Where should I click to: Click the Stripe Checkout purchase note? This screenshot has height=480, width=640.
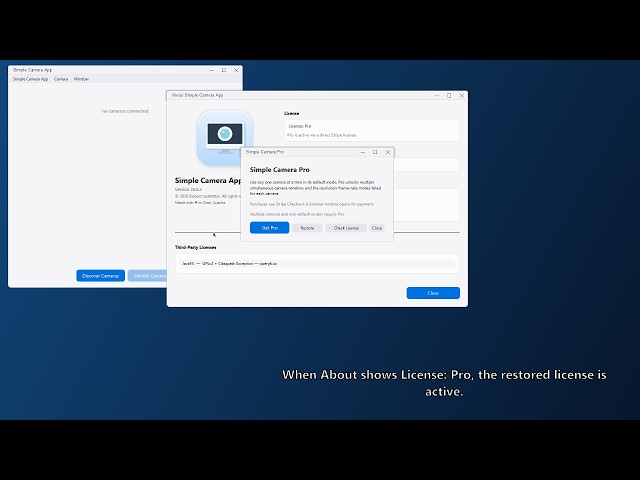pyautogui.click(x=311, y=204)
